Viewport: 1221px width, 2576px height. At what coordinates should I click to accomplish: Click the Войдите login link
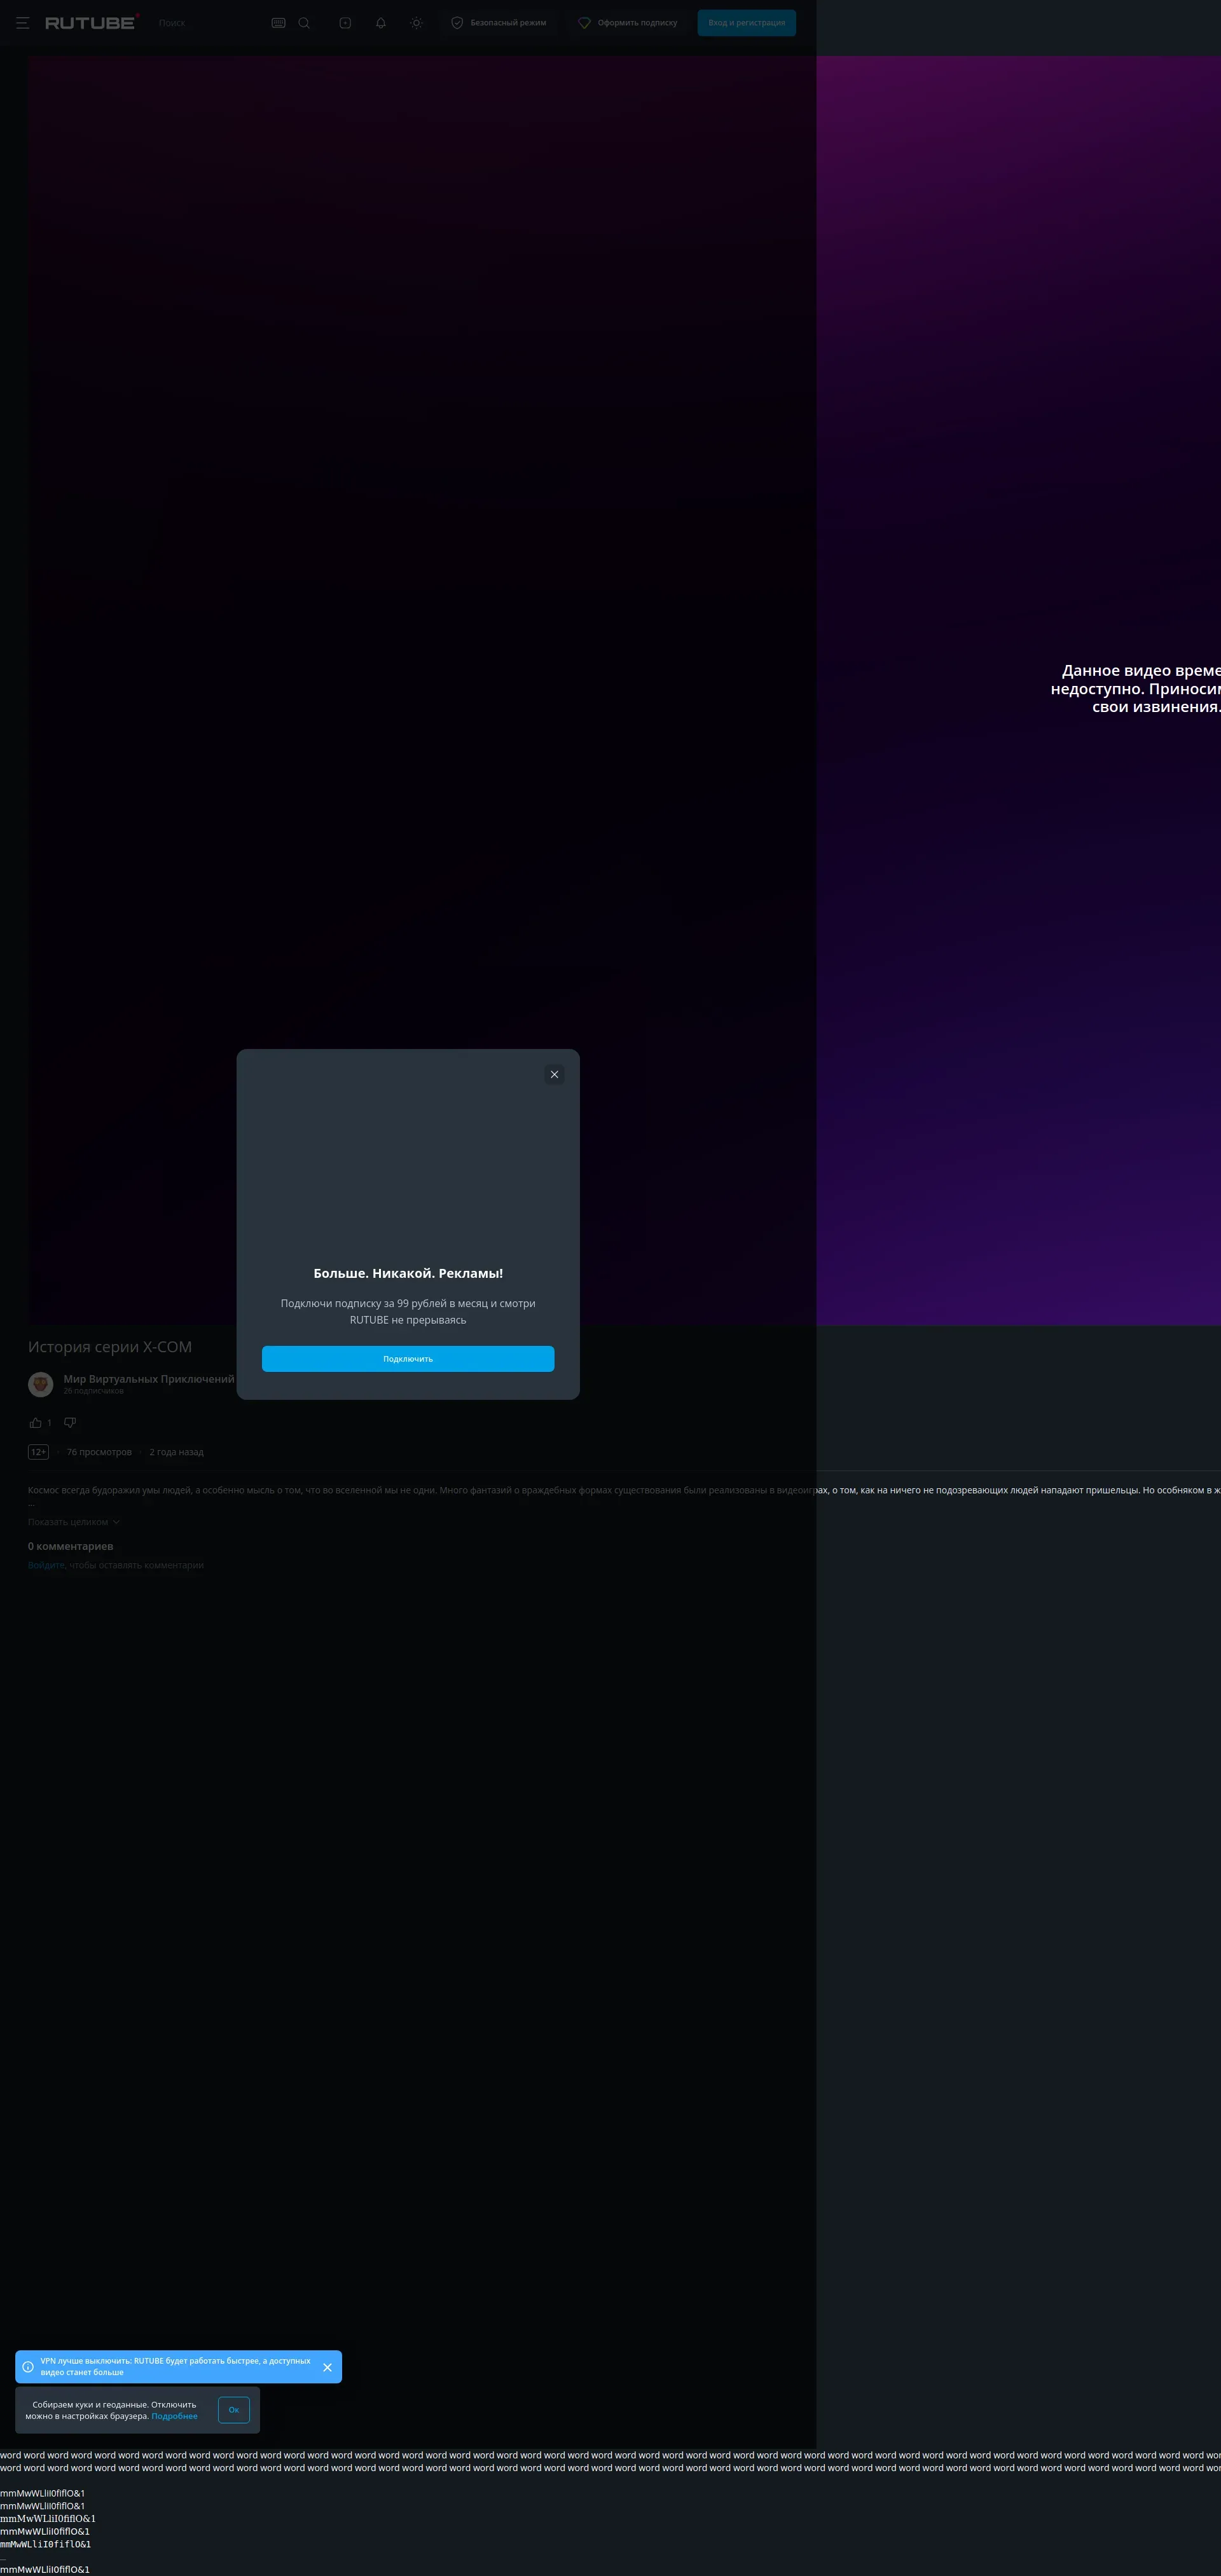46,1565
